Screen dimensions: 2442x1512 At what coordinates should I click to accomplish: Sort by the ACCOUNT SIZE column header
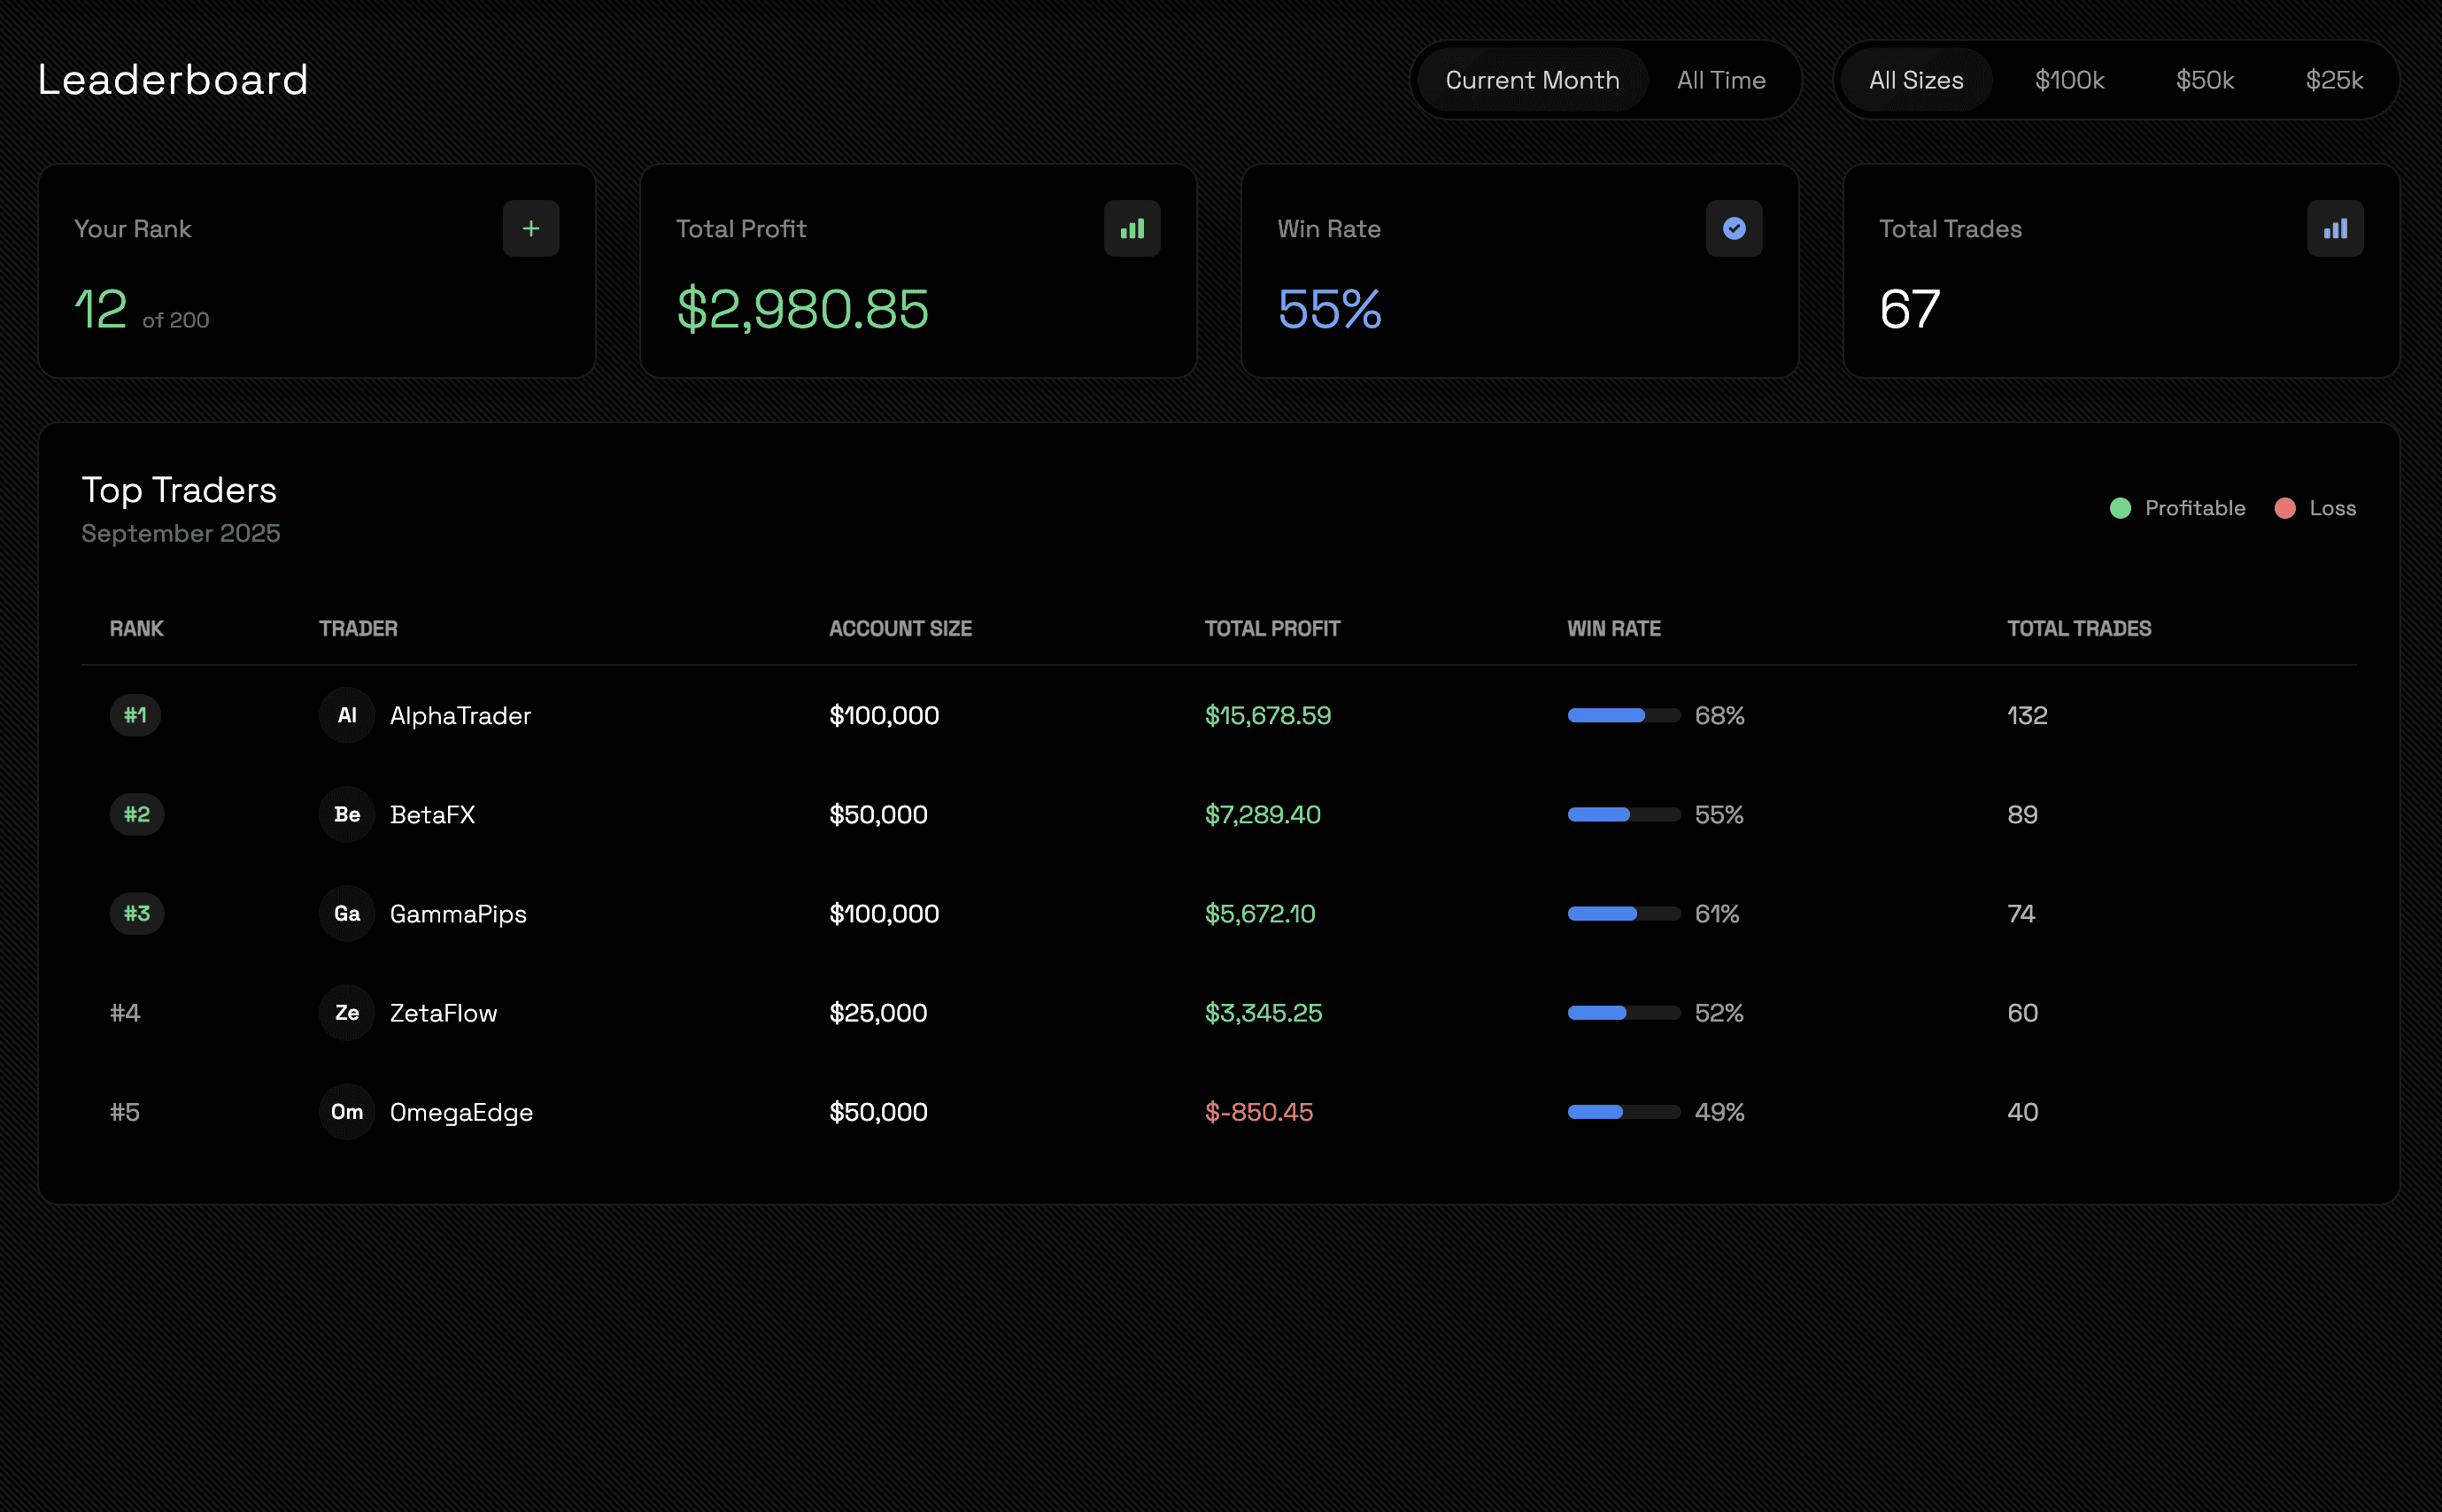coord(900,628)
